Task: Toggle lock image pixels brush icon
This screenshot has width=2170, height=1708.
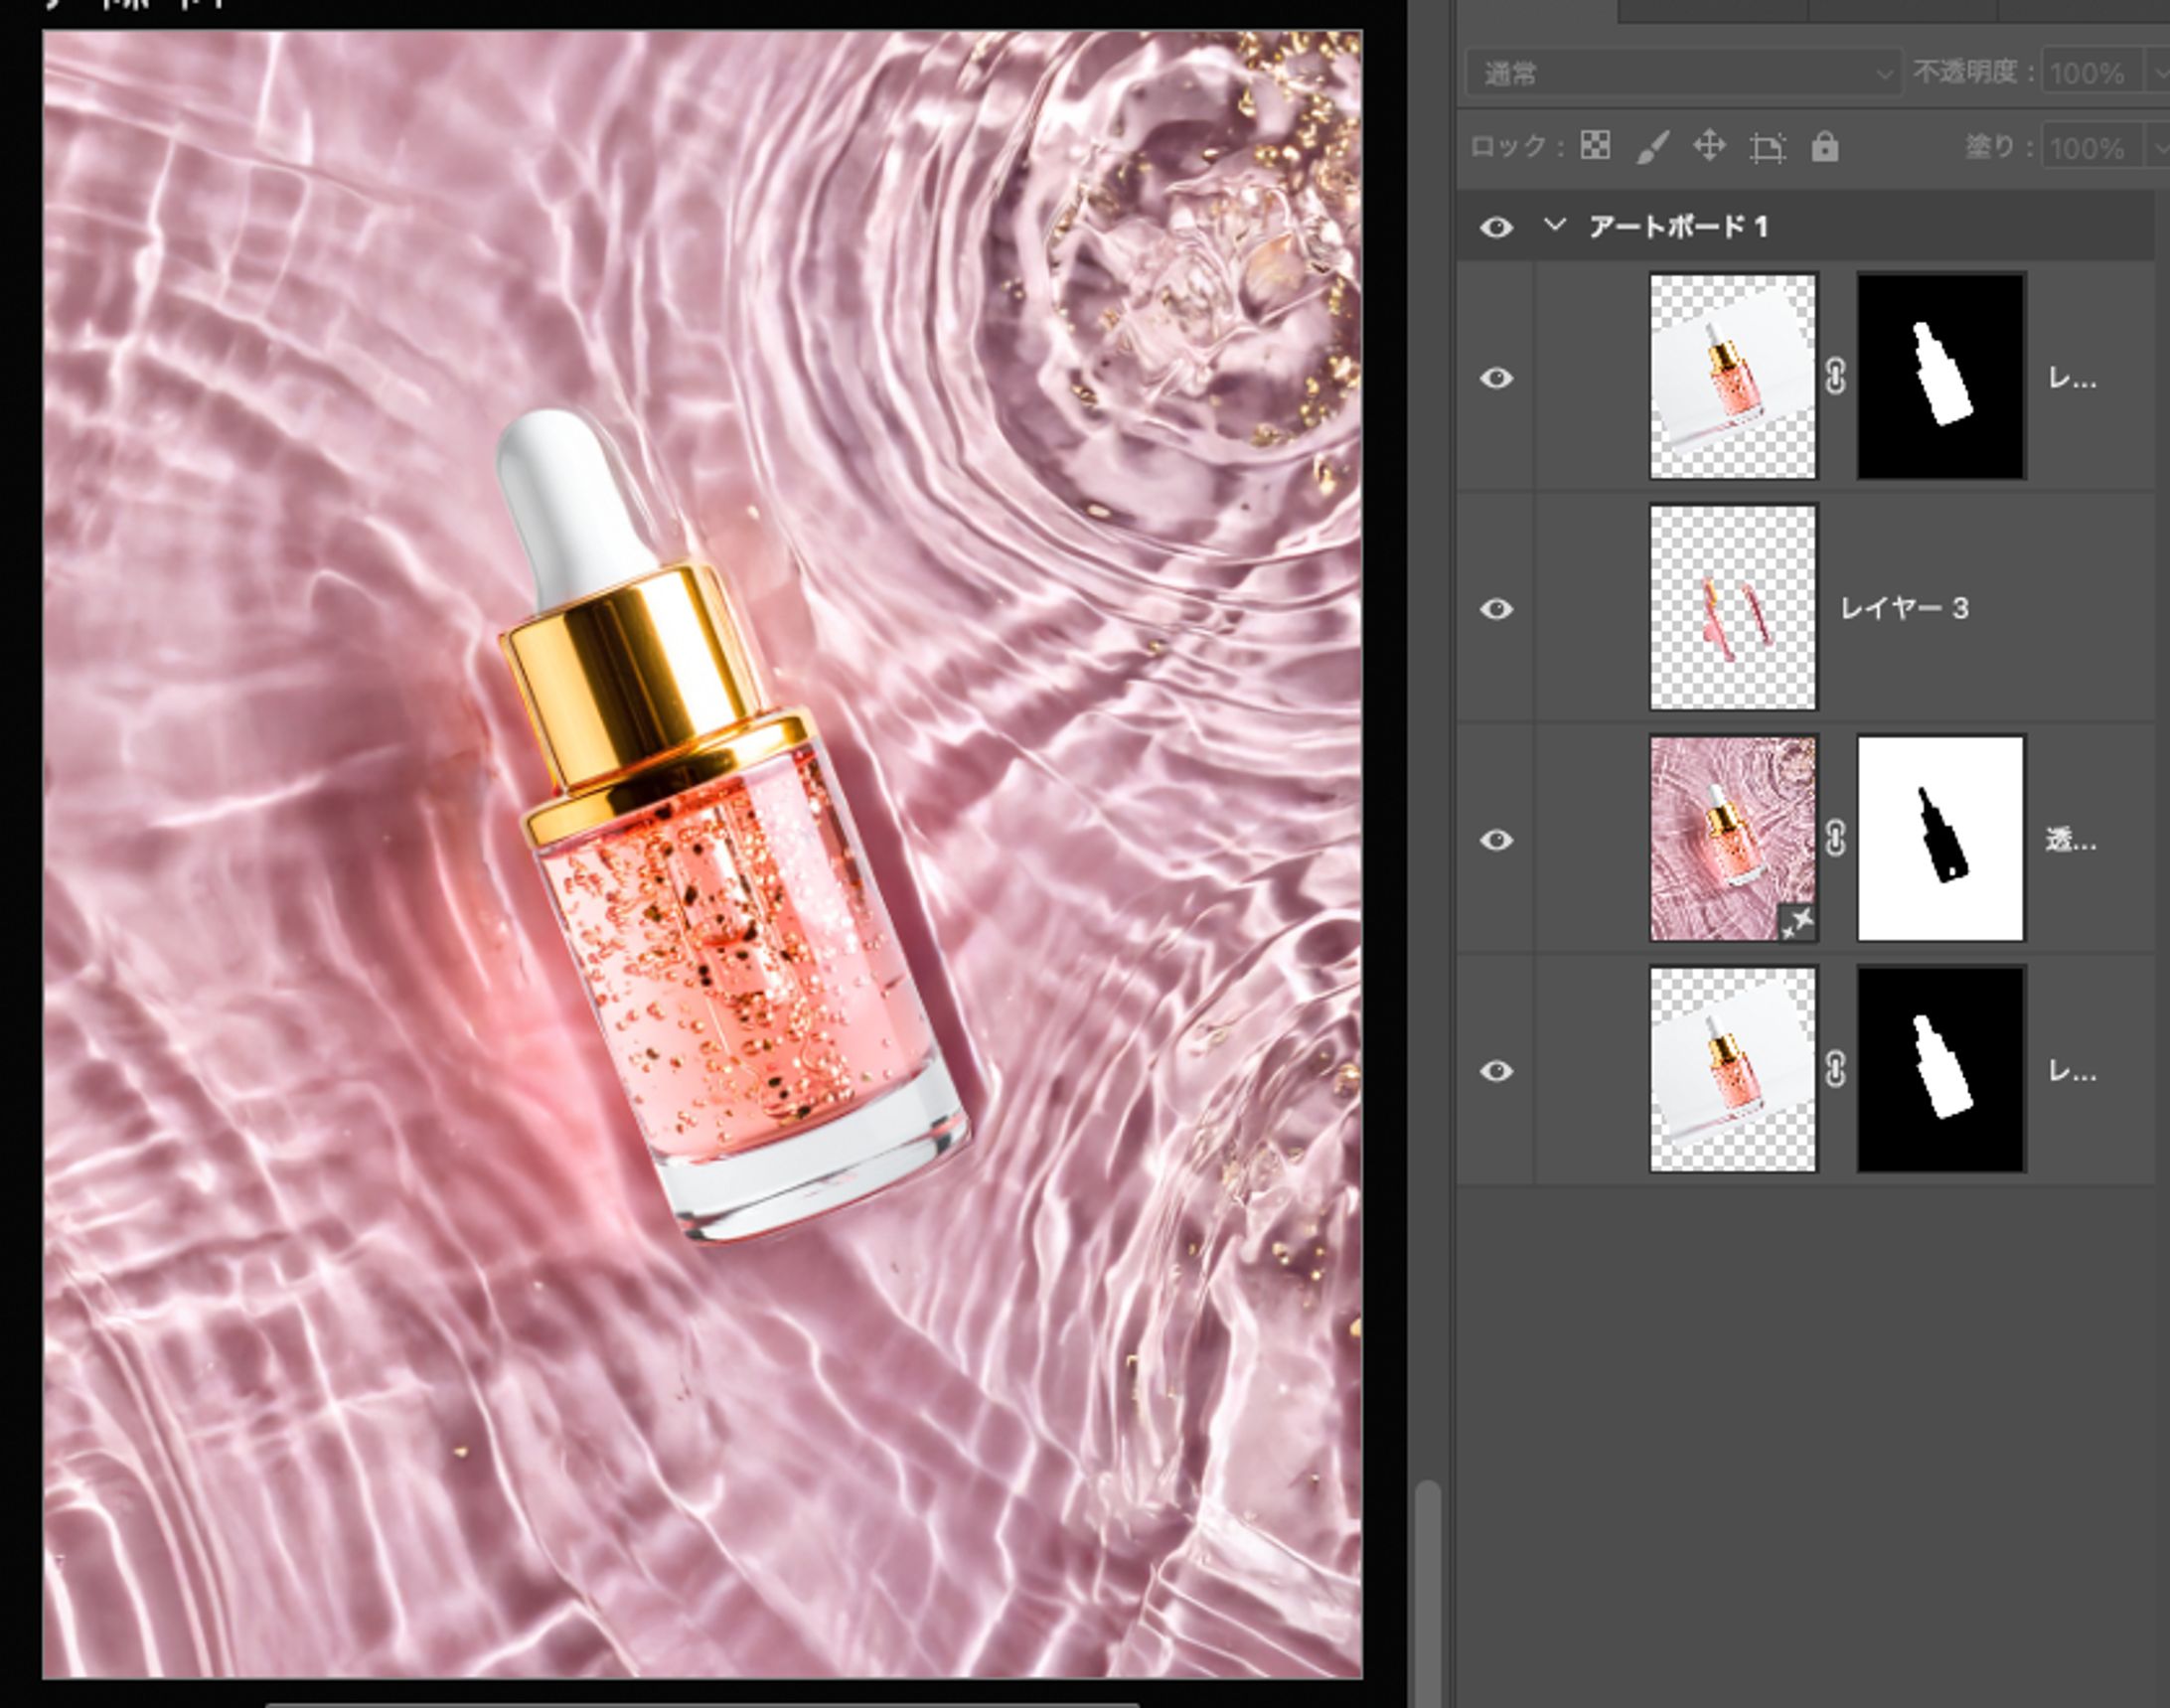Action: [1653, 147]
